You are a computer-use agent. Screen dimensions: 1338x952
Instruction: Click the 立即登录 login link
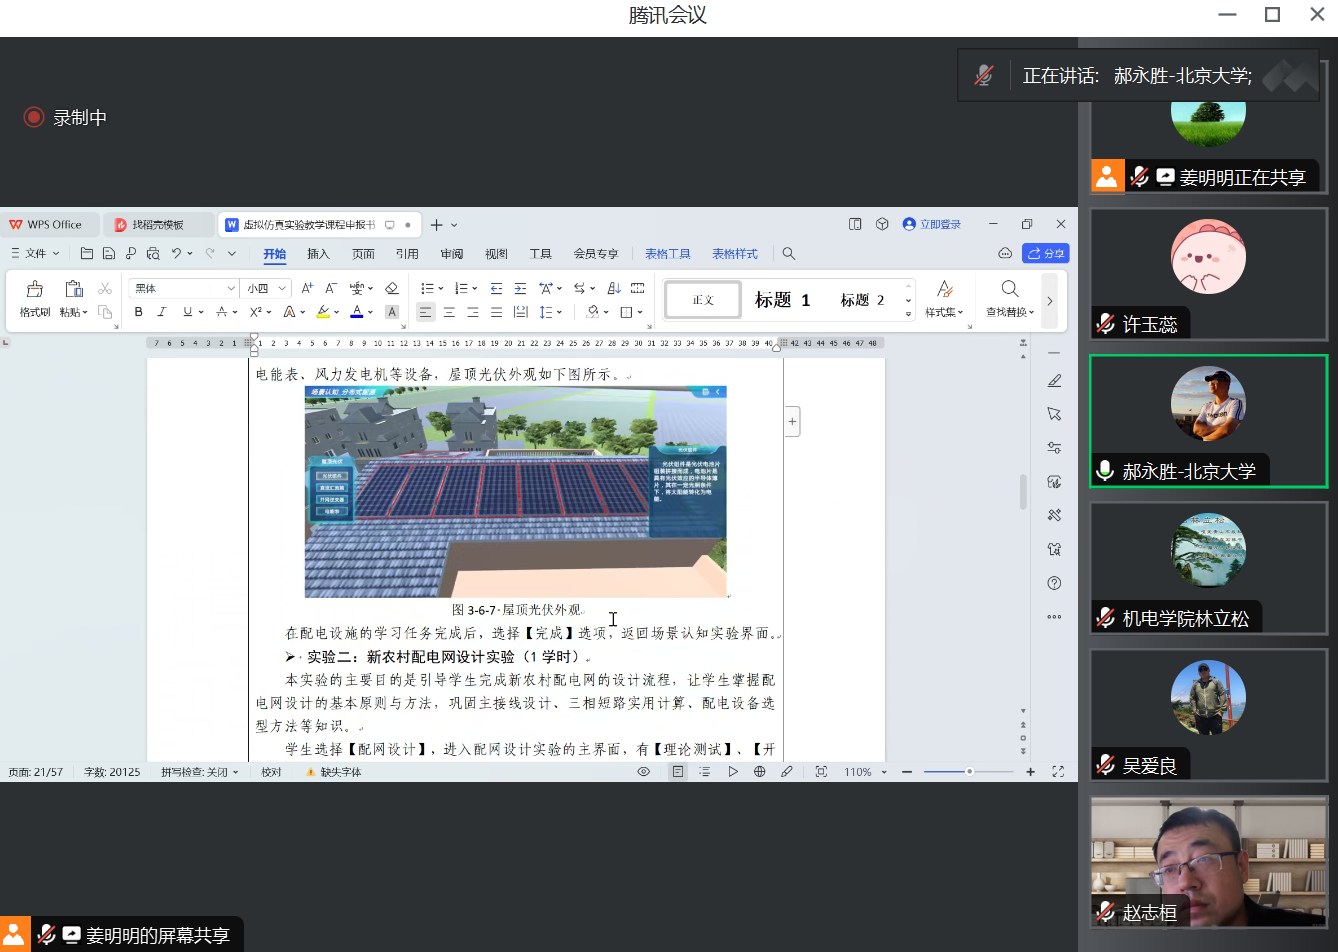click(x=932, y=225)
